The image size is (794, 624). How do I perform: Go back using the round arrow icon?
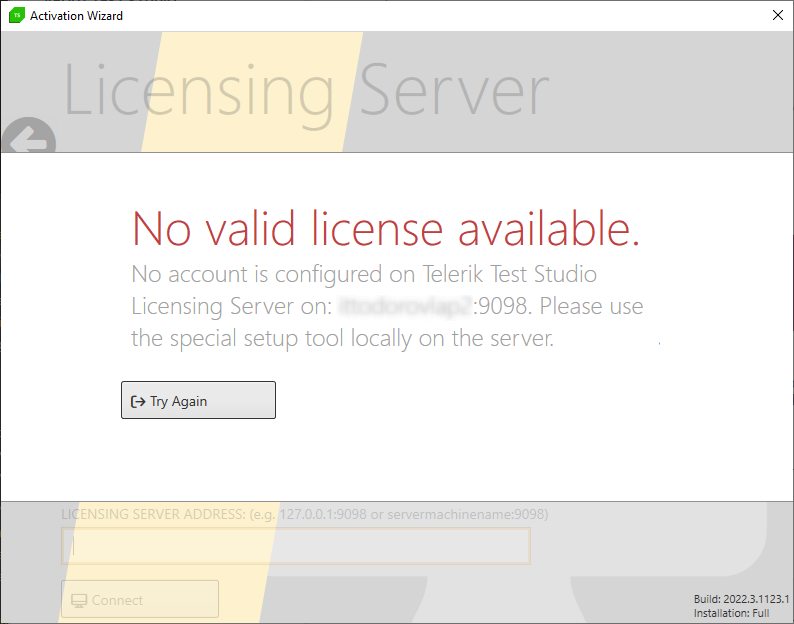click(28, 136)
